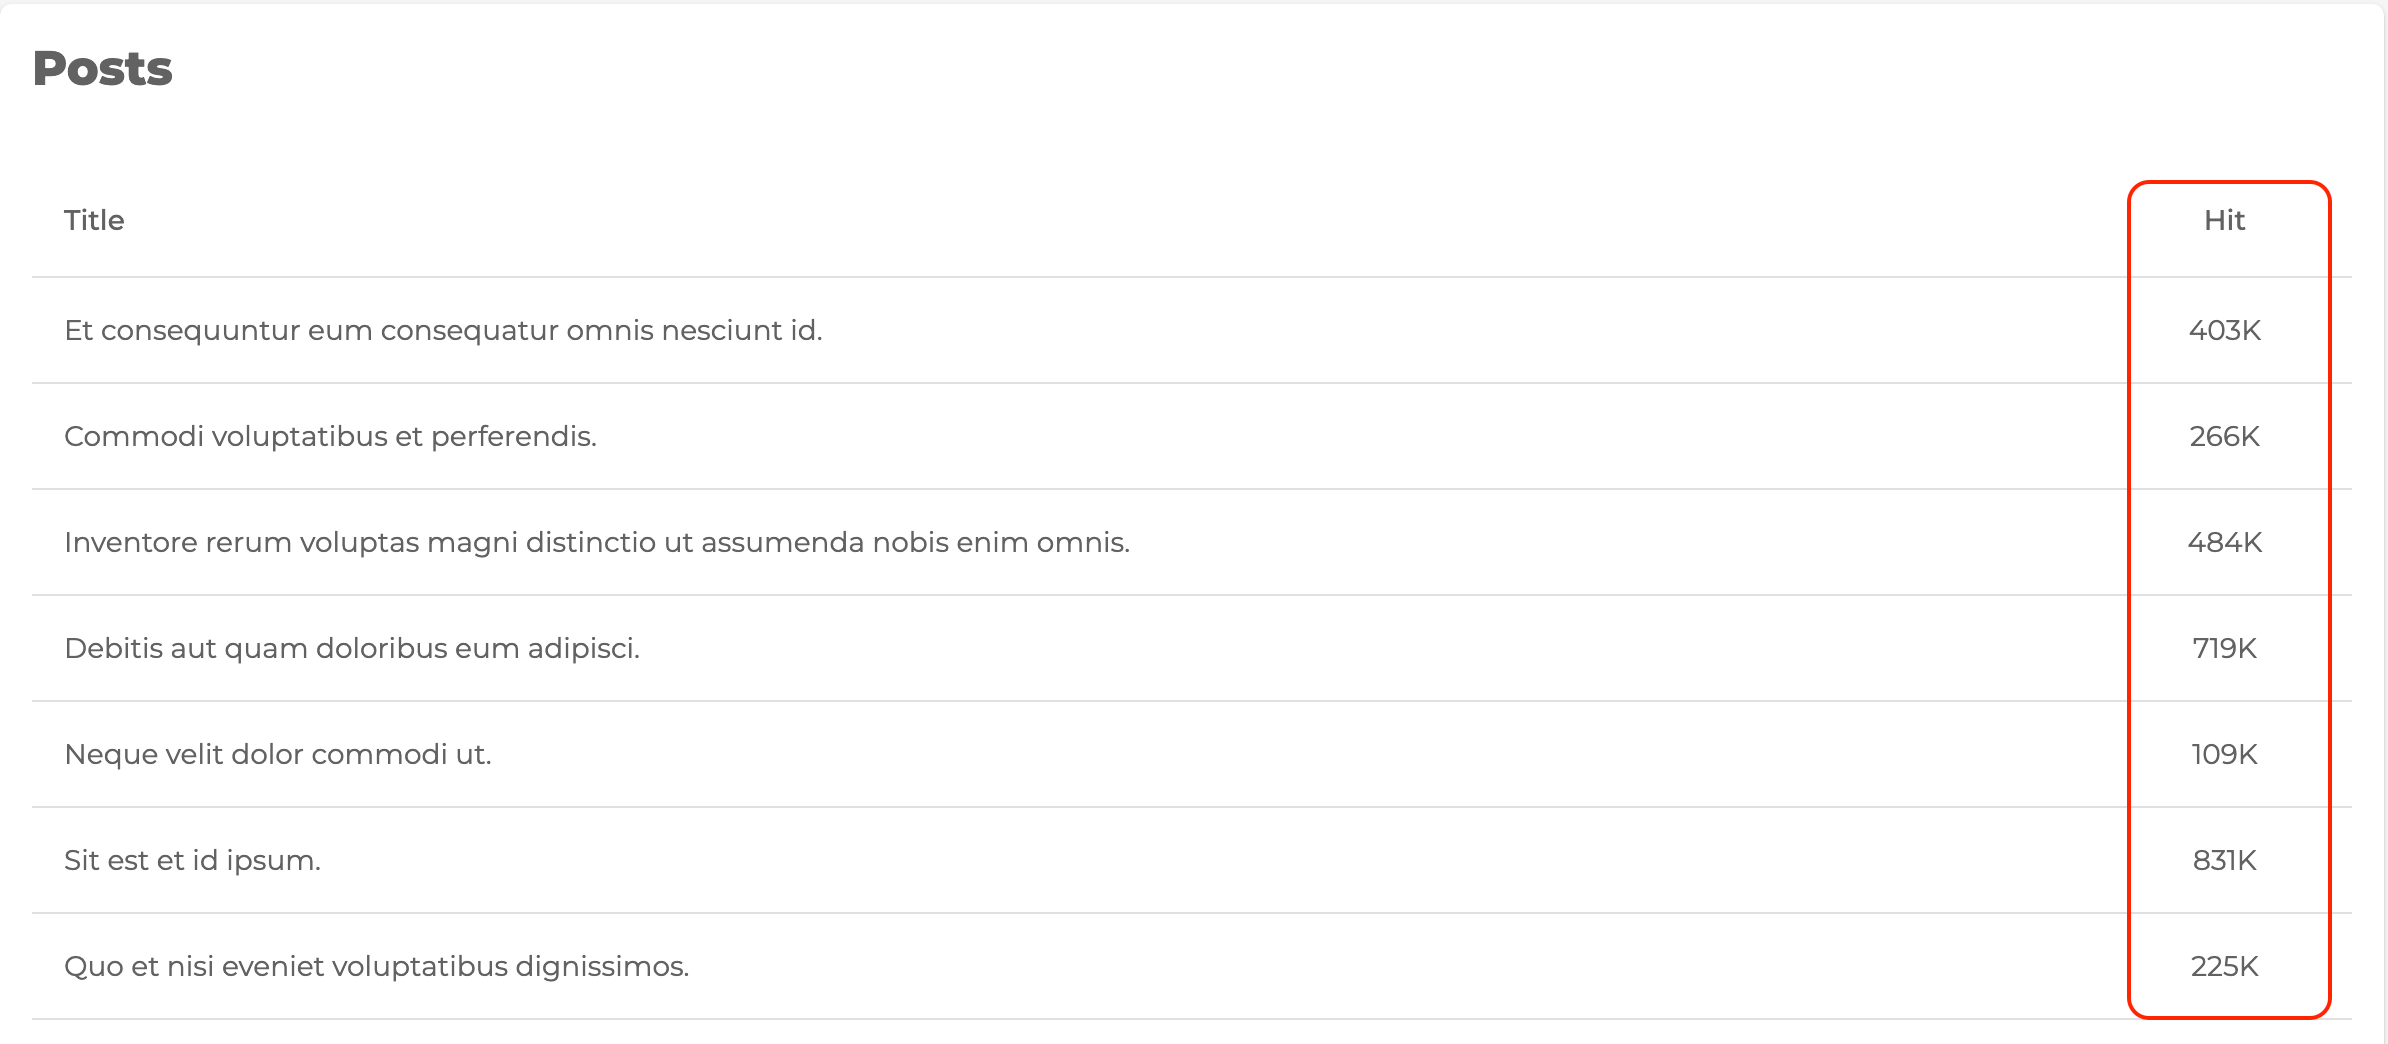This screenshot has width=2388, height=1044.
Task: Select the 484K hit value
Action: click(x=2224, y=542)
